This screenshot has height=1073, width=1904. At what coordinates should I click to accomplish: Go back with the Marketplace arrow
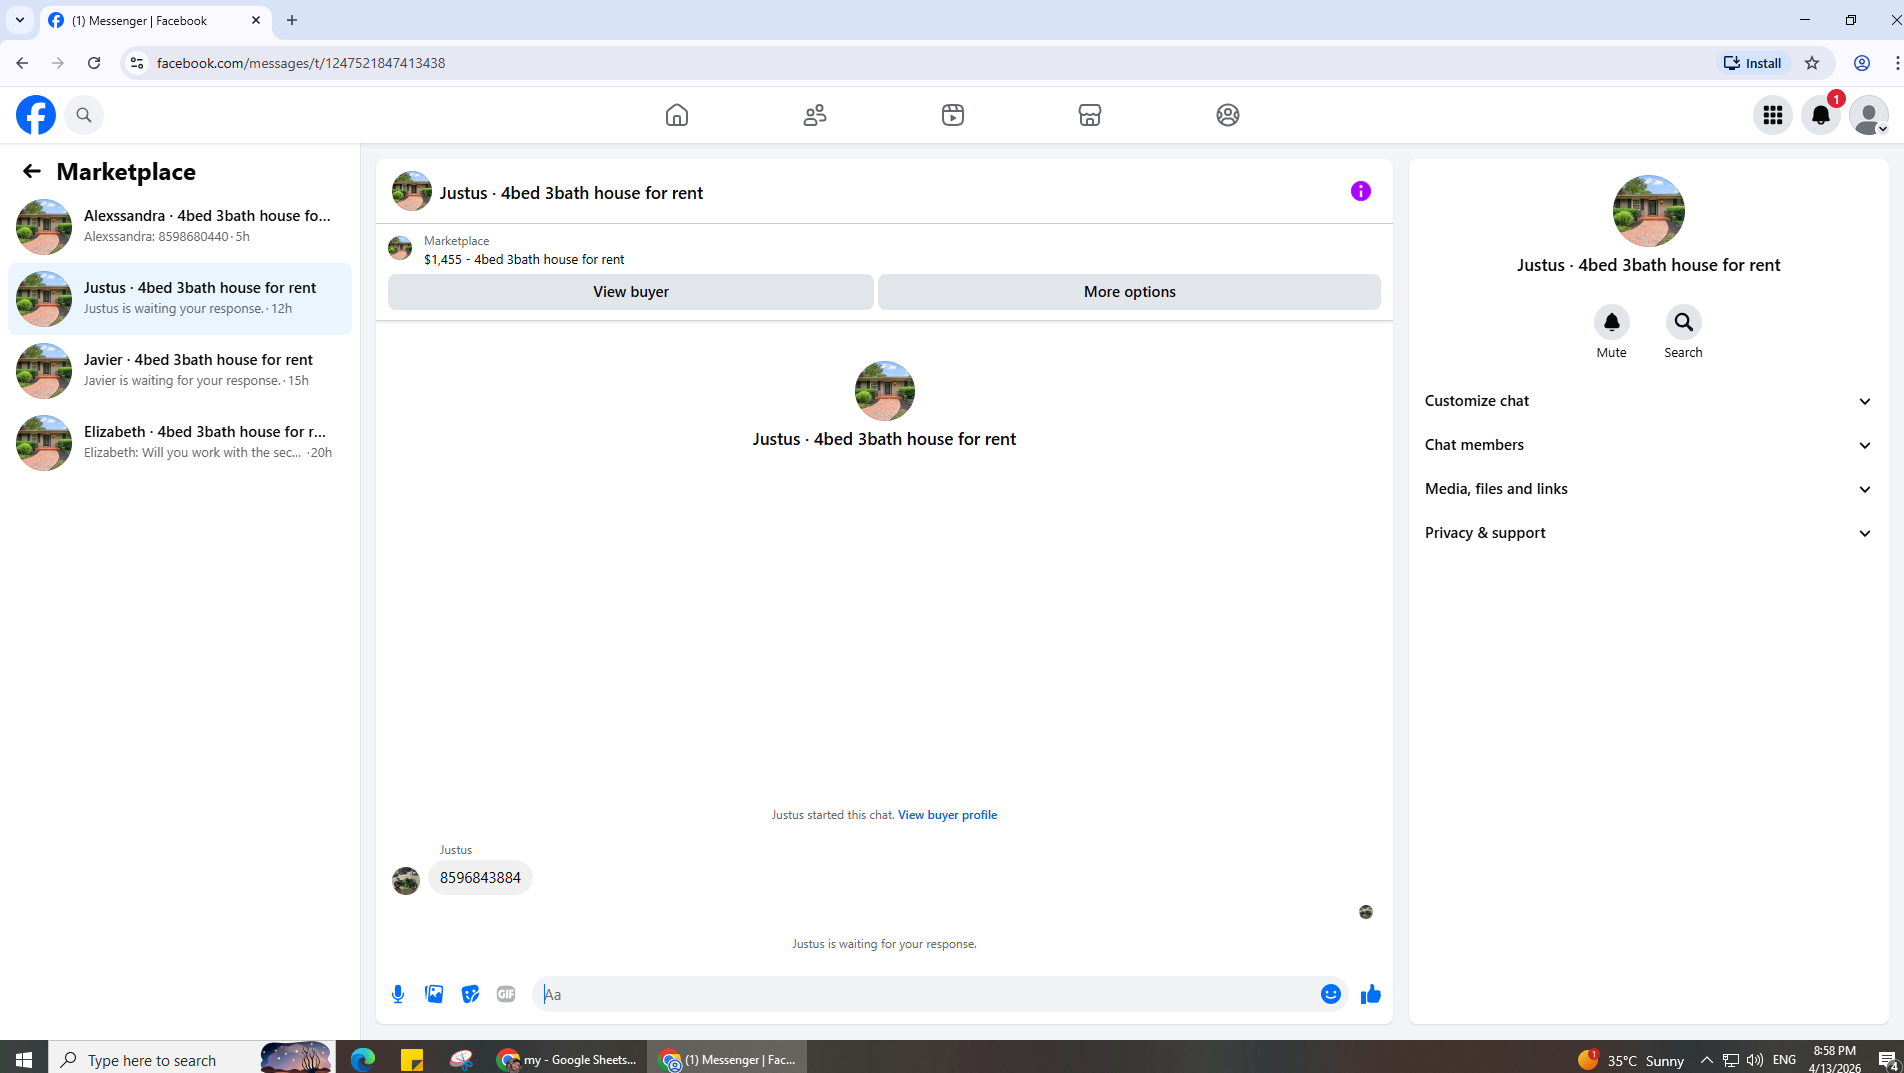(32, 171)
